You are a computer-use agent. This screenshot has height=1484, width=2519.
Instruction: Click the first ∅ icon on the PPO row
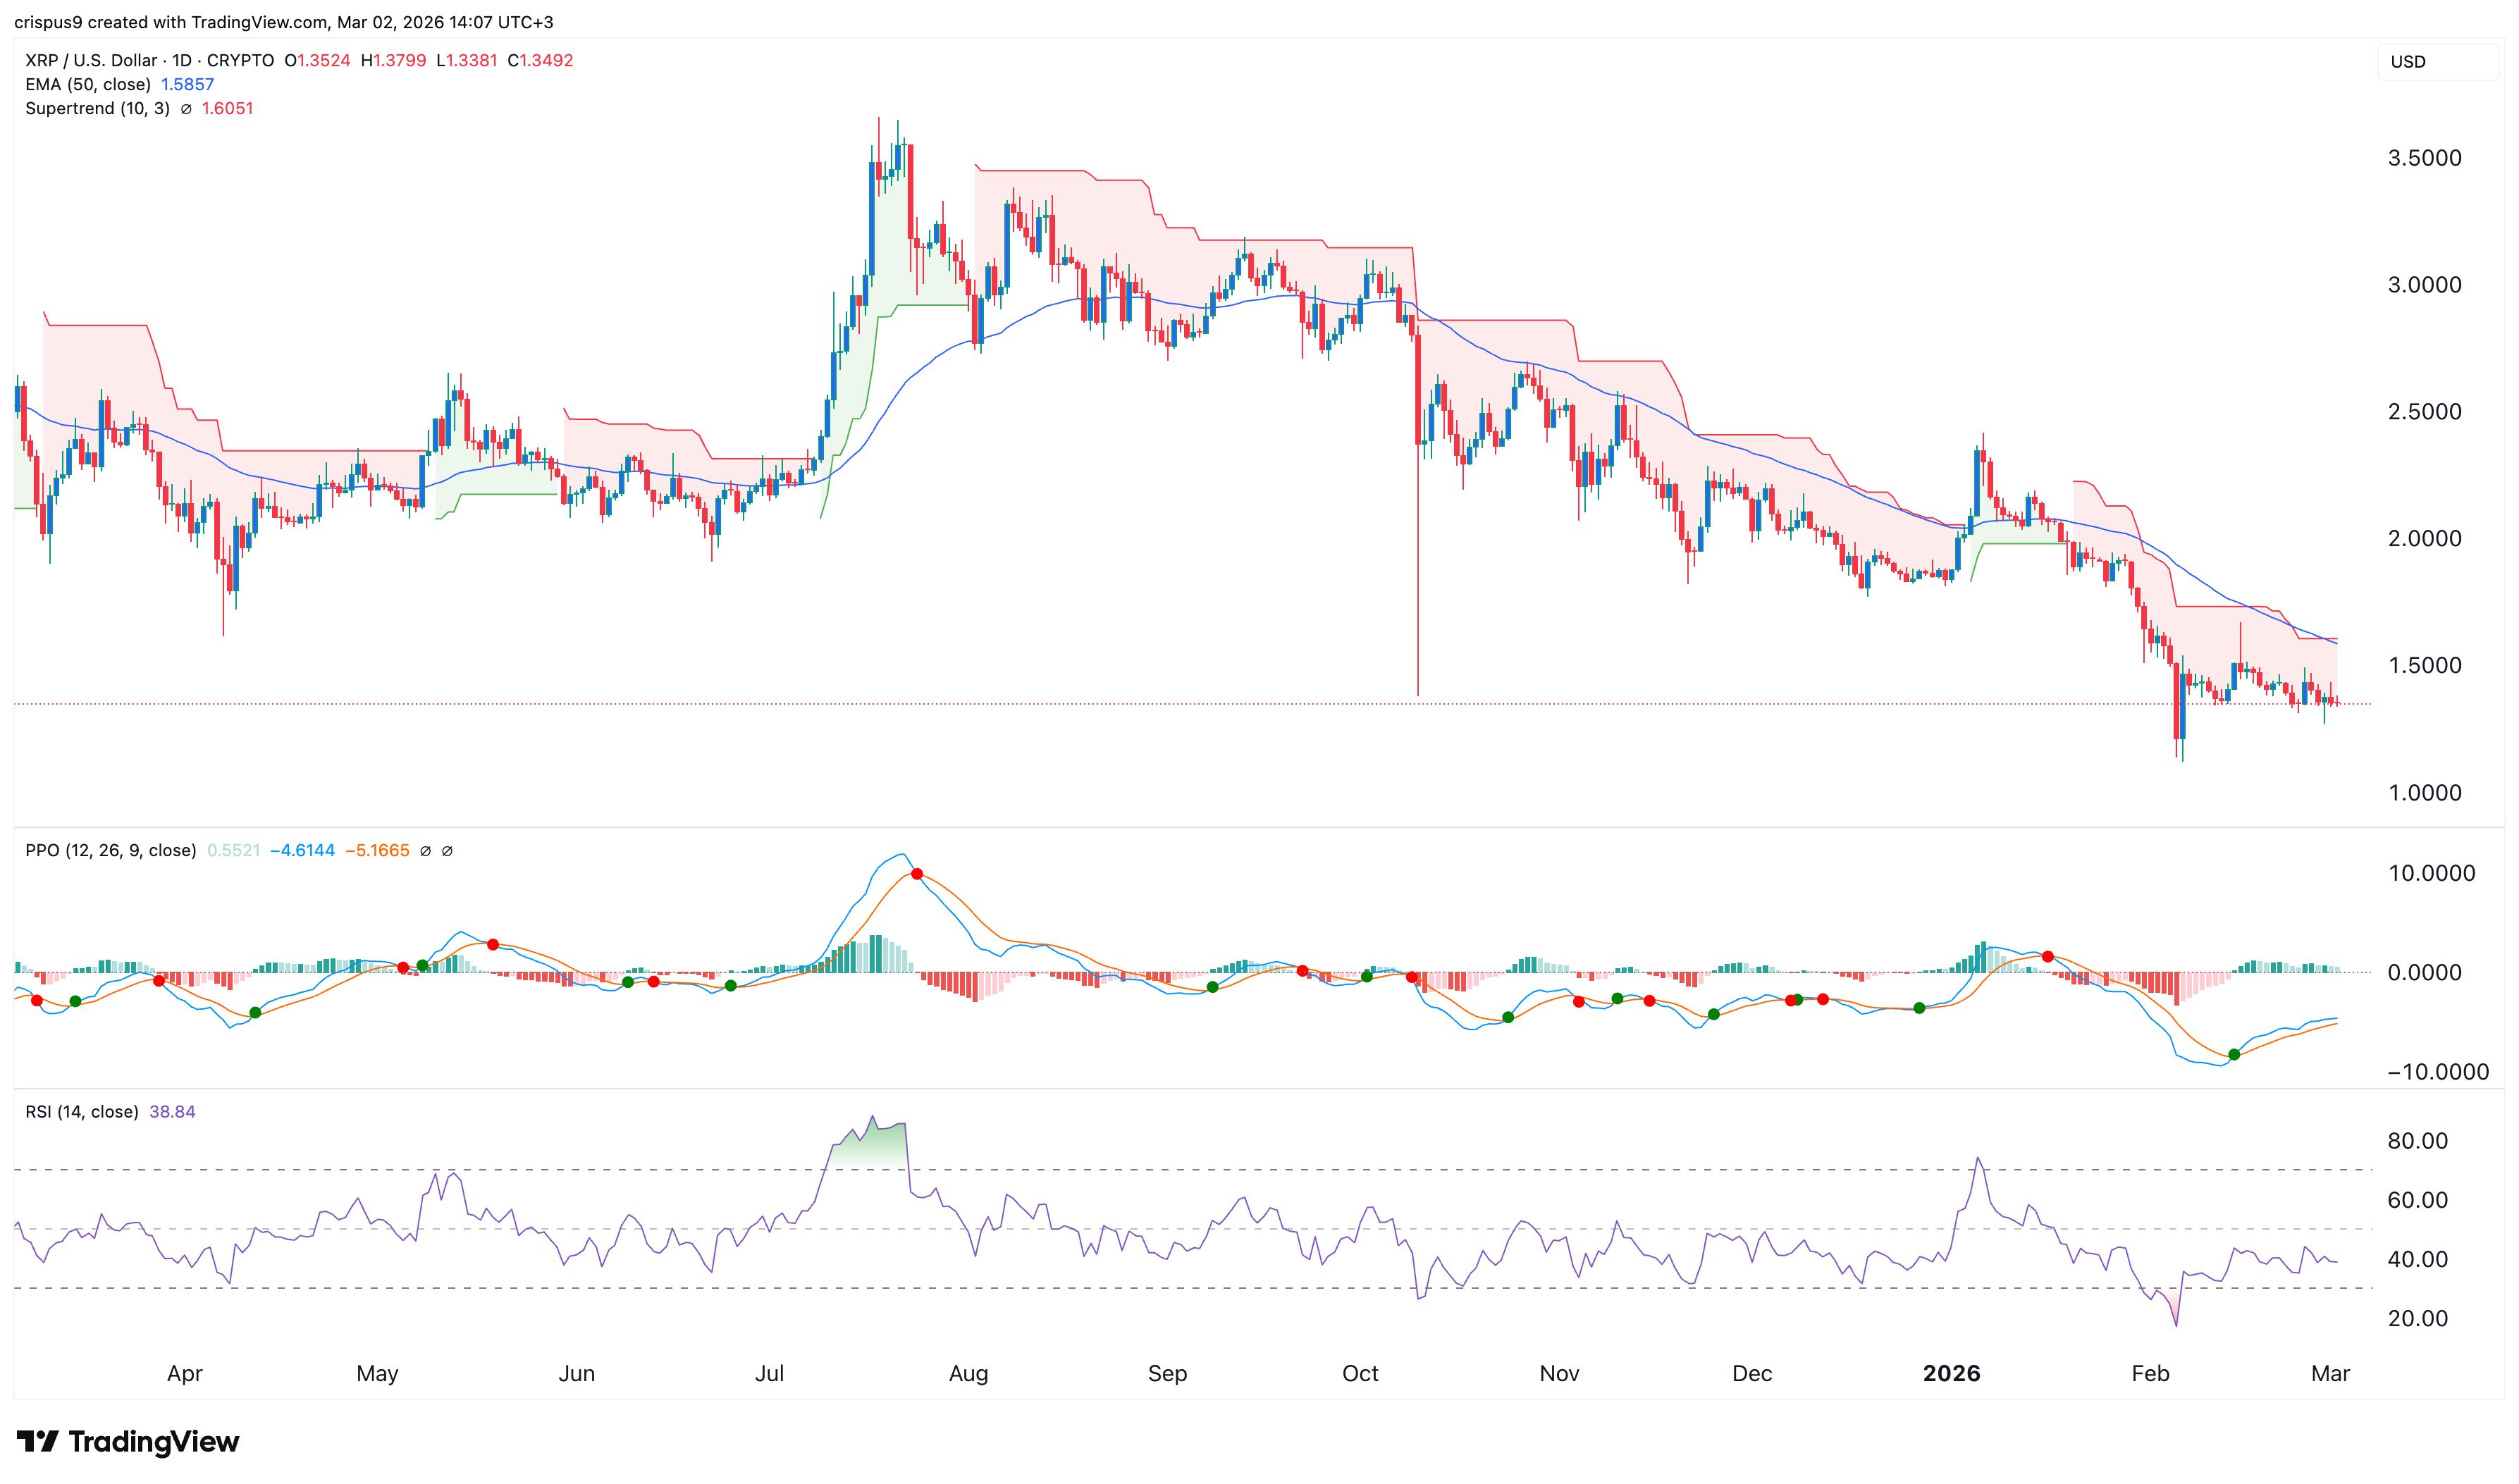(x=425, y=850)
